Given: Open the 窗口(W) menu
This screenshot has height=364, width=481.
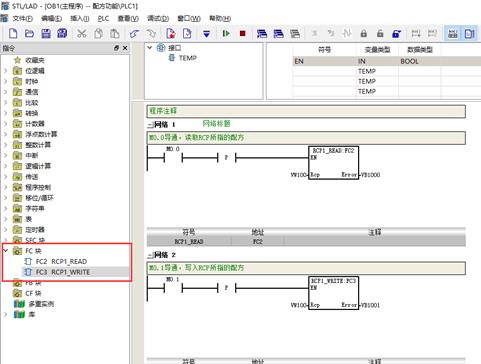Looking at the screenshot, I should point(189,18).
